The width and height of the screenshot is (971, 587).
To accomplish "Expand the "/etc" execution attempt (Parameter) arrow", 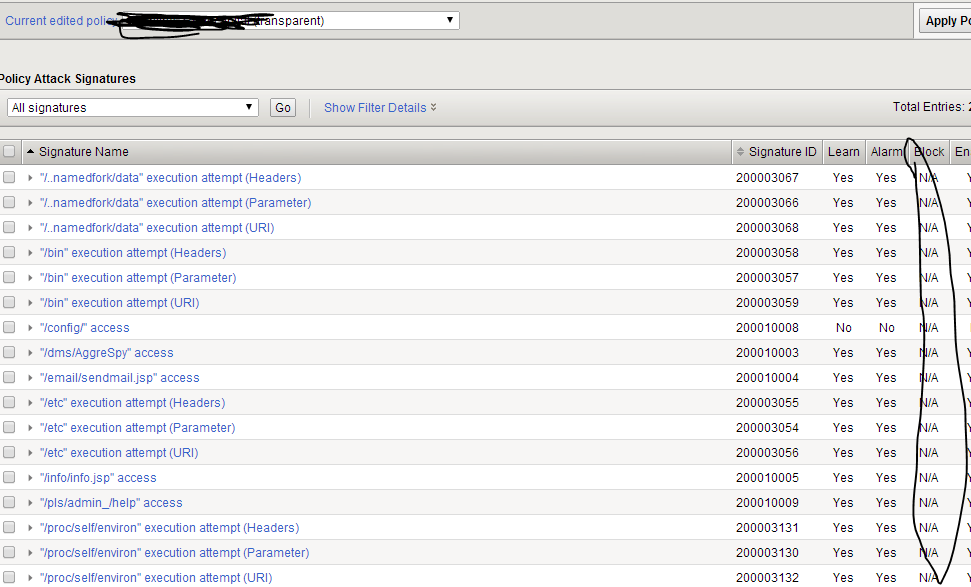I will [x=30, y=428].
